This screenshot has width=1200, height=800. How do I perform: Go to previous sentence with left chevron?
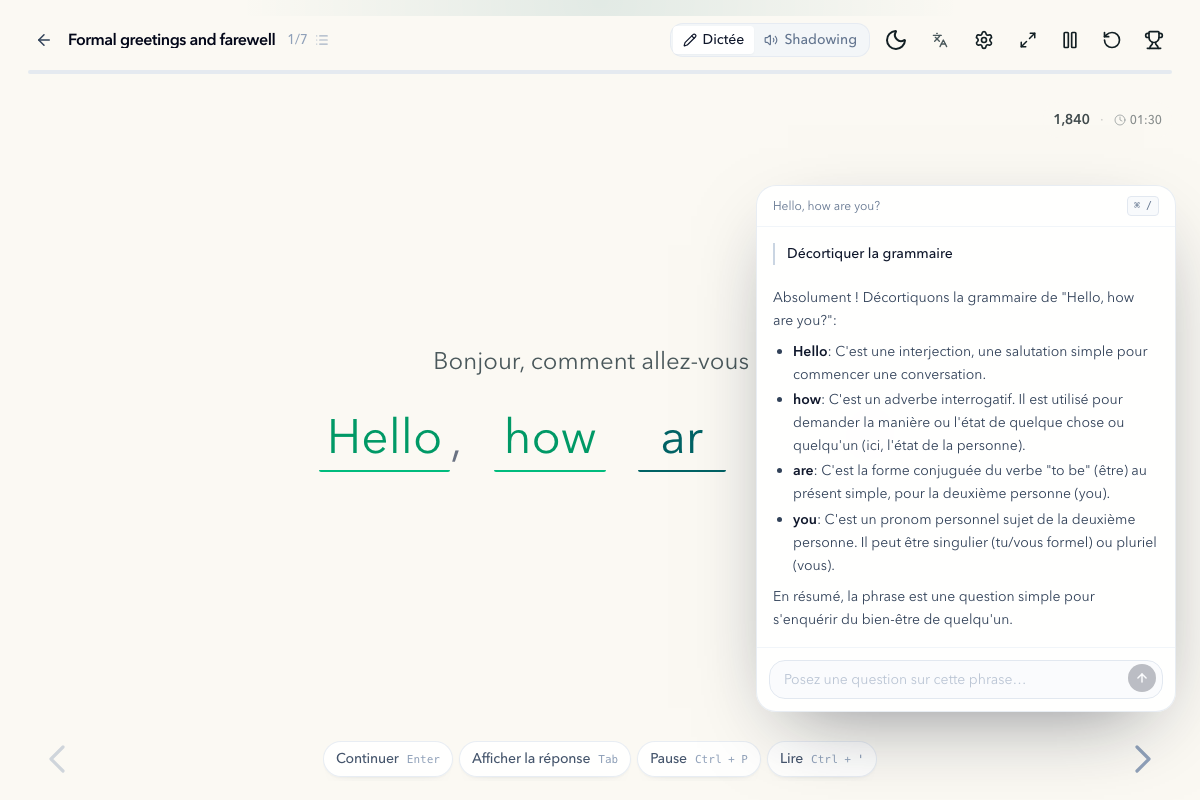tap(57, 759)
